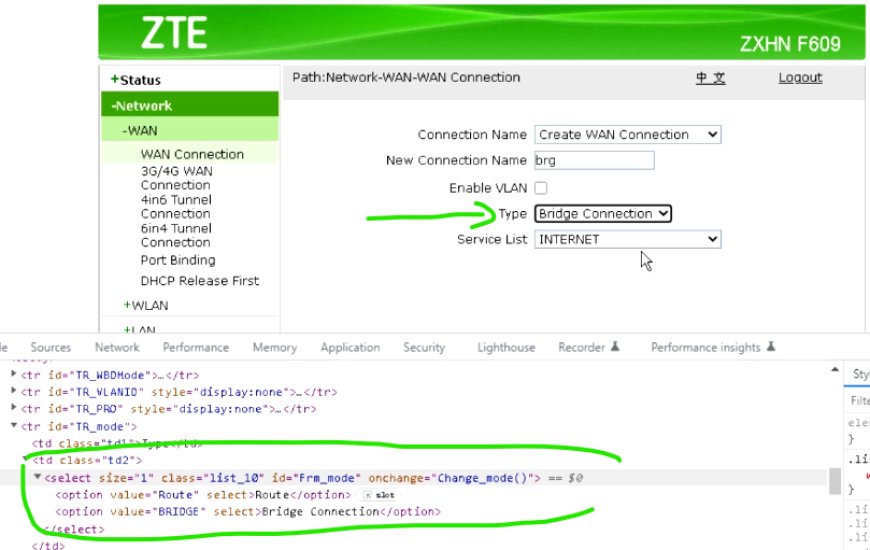Switch to DevTools Performance tab
The height and width of the screenshot is (550, 870).
click(x=196, y=347)
